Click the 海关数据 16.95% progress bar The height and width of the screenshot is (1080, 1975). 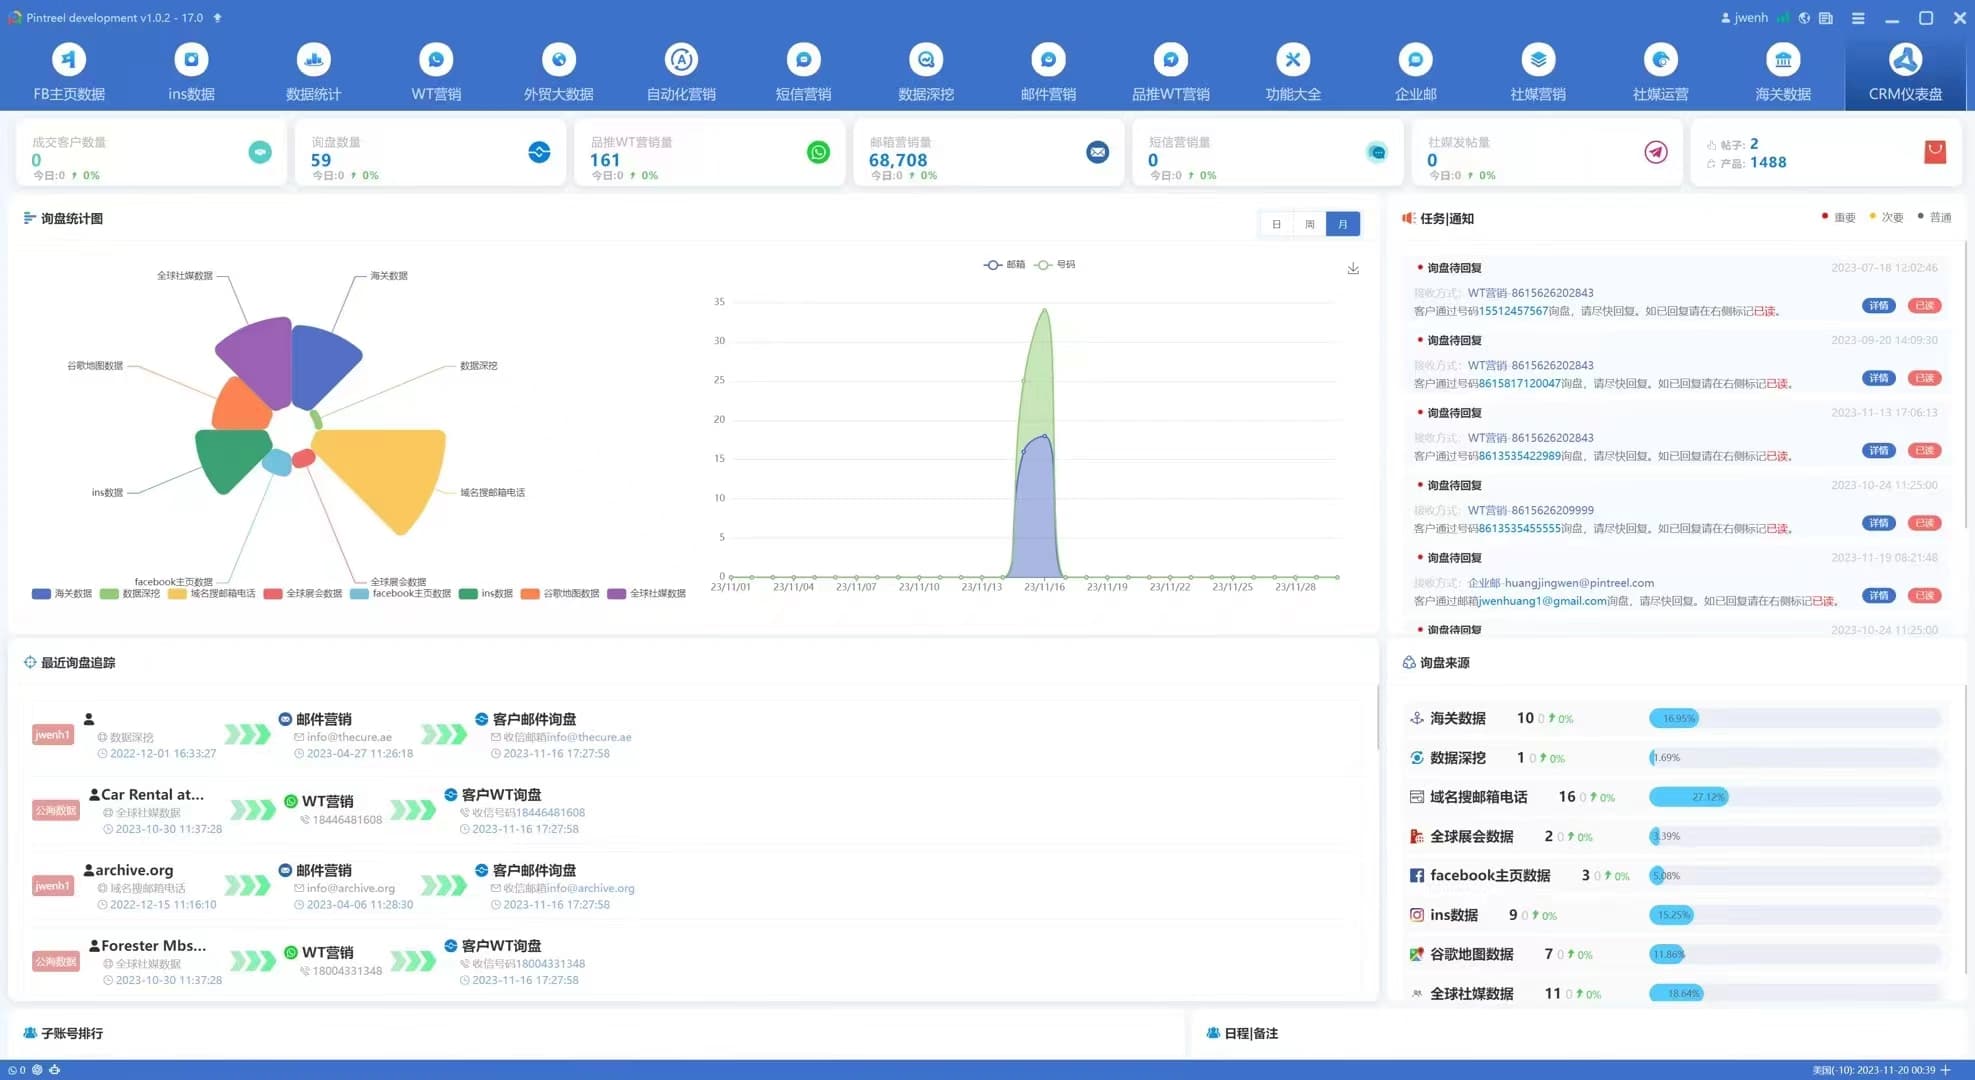1795,718
